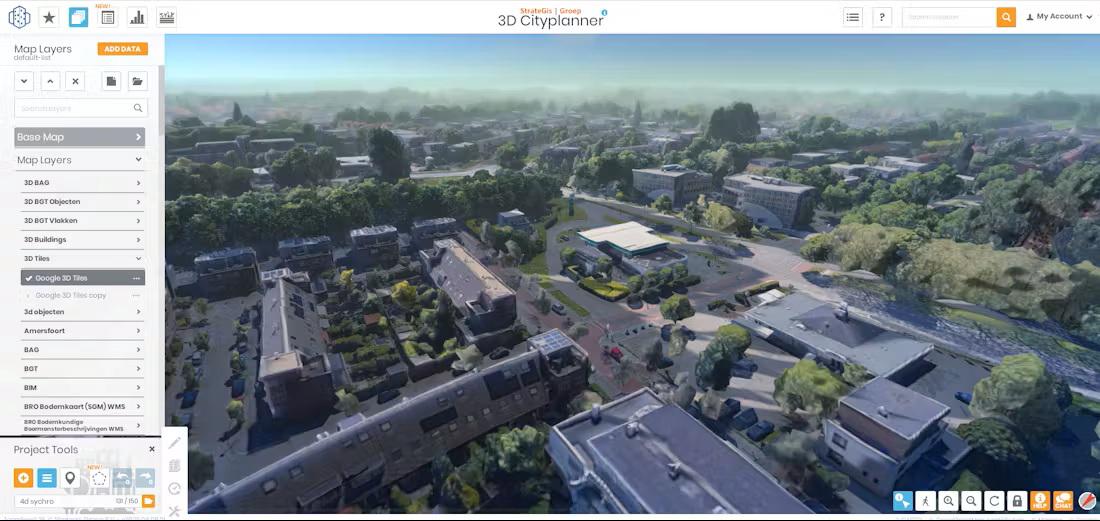1100x521 pixels.
Task: Open the chart statistics panel icon
Action: pos(137,17)
